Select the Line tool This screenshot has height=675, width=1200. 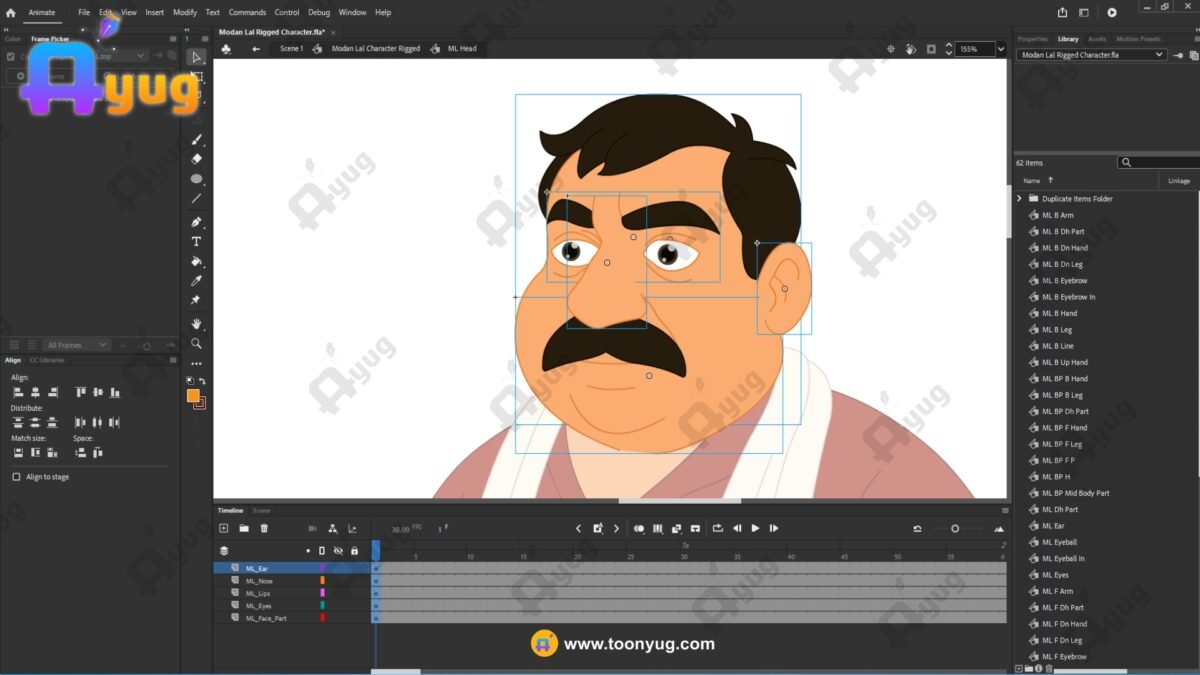(196, 199)
